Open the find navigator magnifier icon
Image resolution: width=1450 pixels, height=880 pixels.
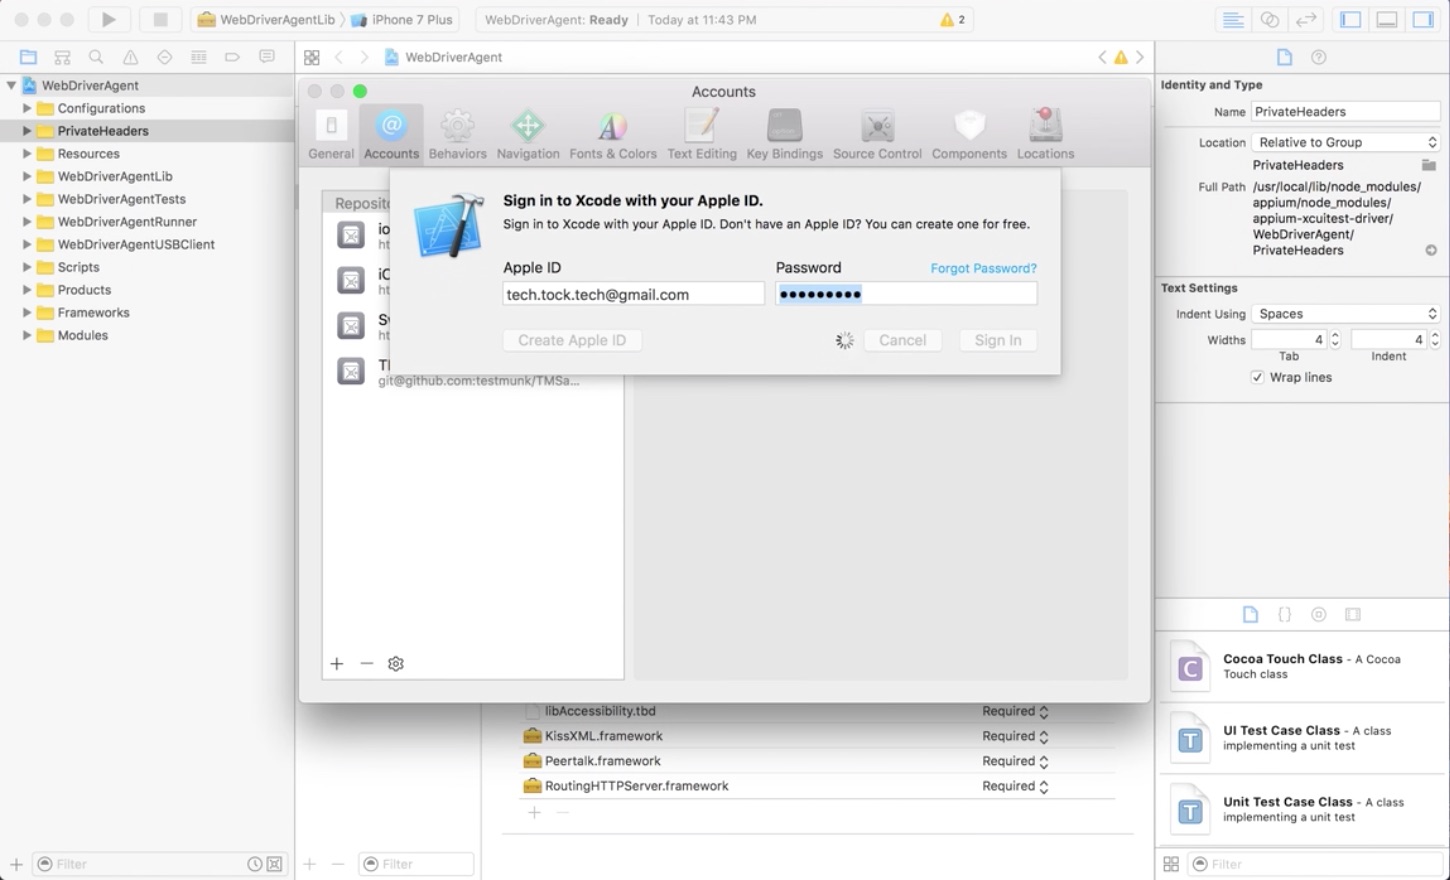pos(96,57)
